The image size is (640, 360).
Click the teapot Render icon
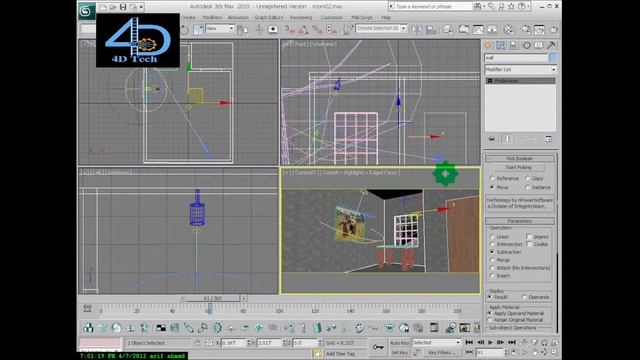click(x=554, y=29)
